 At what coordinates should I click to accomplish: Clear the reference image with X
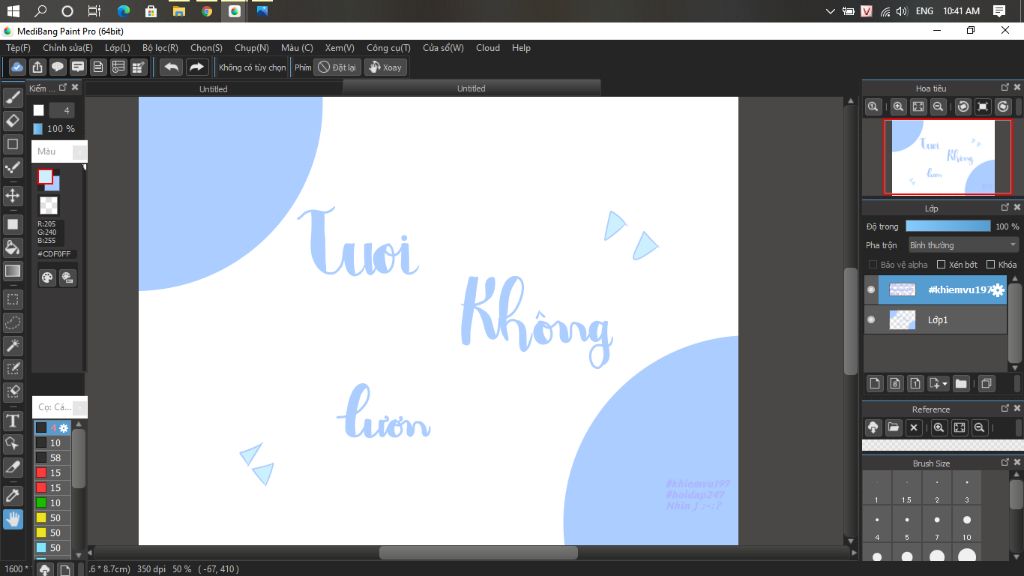914,428
